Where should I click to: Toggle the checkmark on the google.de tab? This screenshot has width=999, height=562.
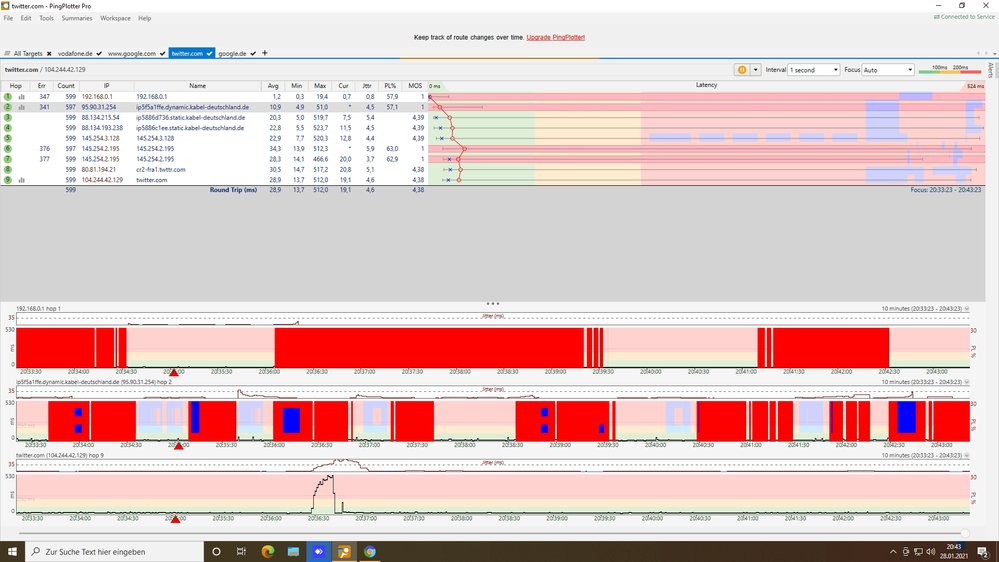(253, 54)
